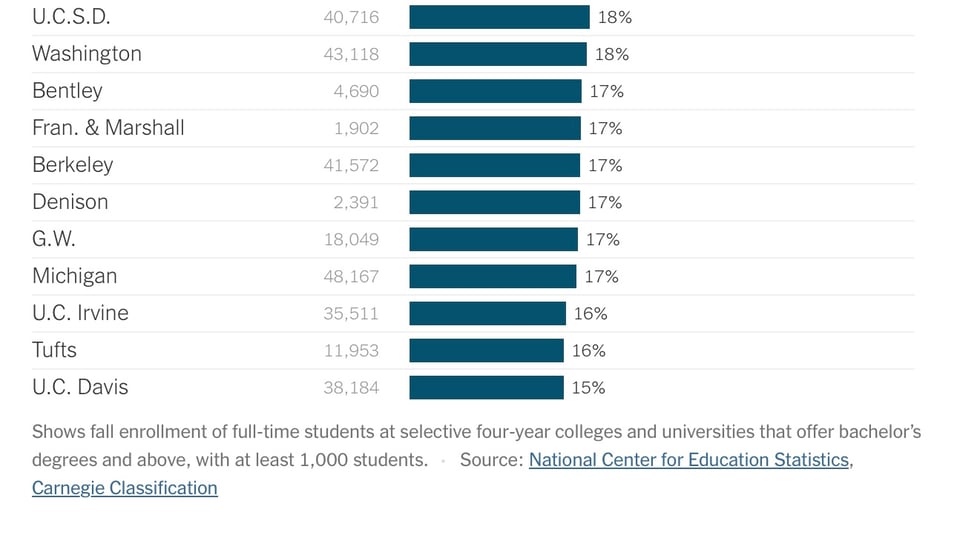Select the Bentley bar in the chart
Image resolution: width=960 pixels, height=535 pixels.
(x=495, y=91)
